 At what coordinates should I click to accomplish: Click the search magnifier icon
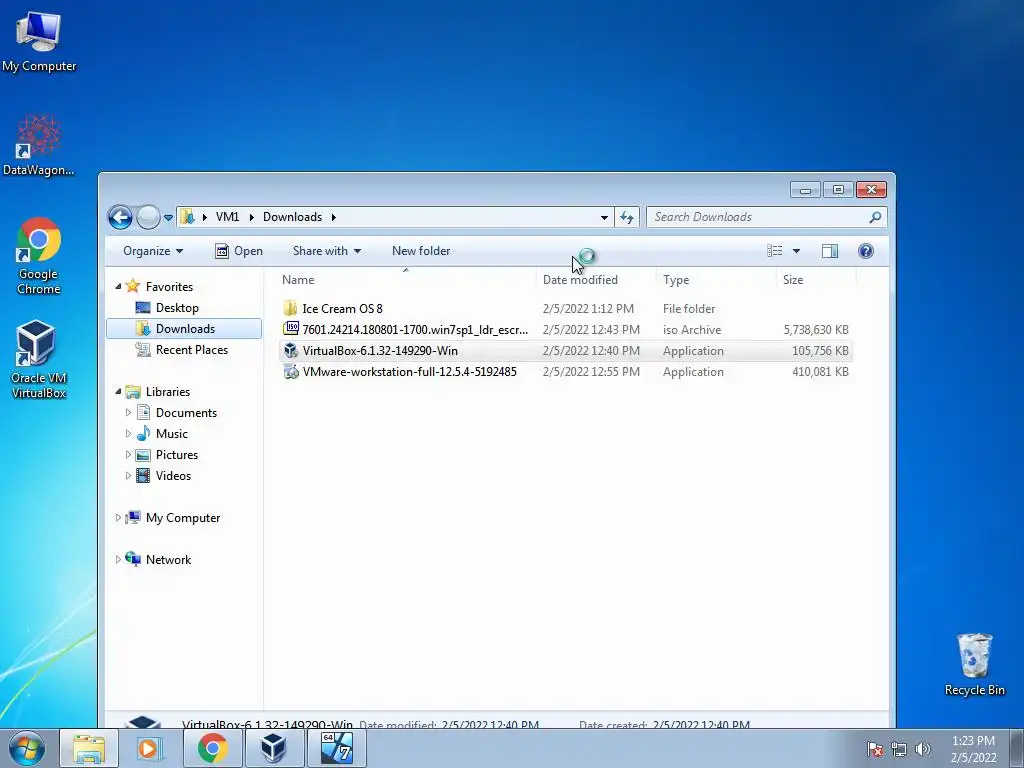click(875, 217)
